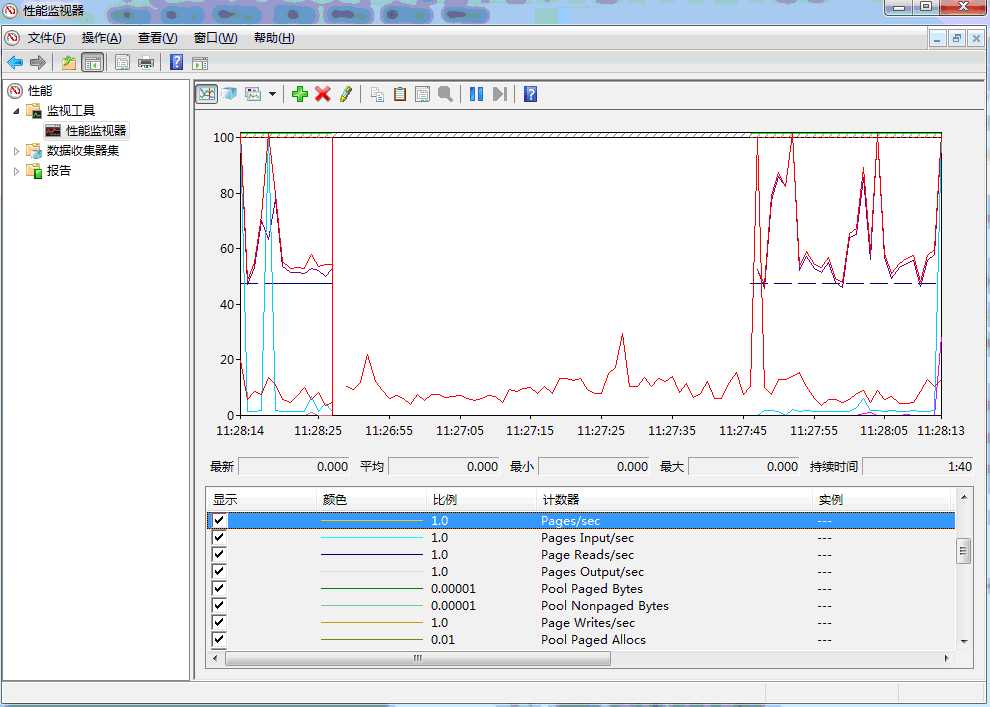
Task: View current activity graph icon
Action: (206, 95)
